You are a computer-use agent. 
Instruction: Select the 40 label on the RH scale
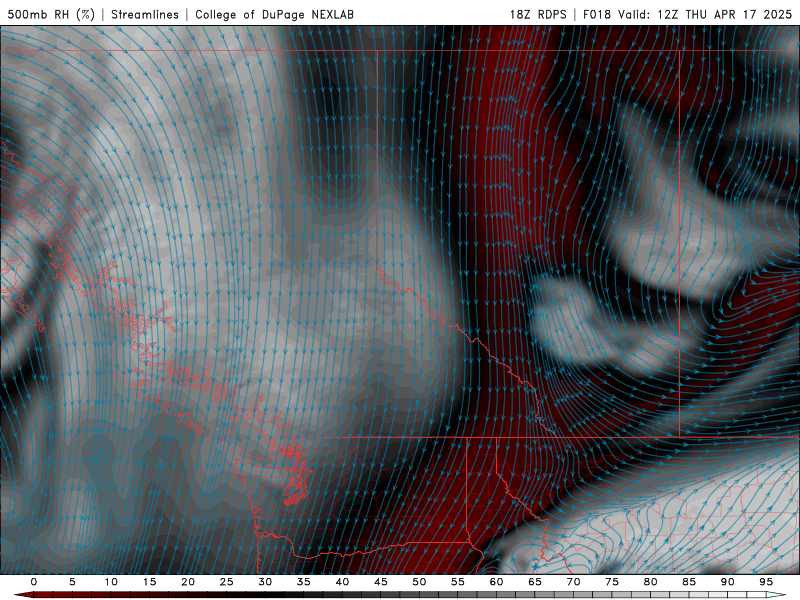coord(342,582)
